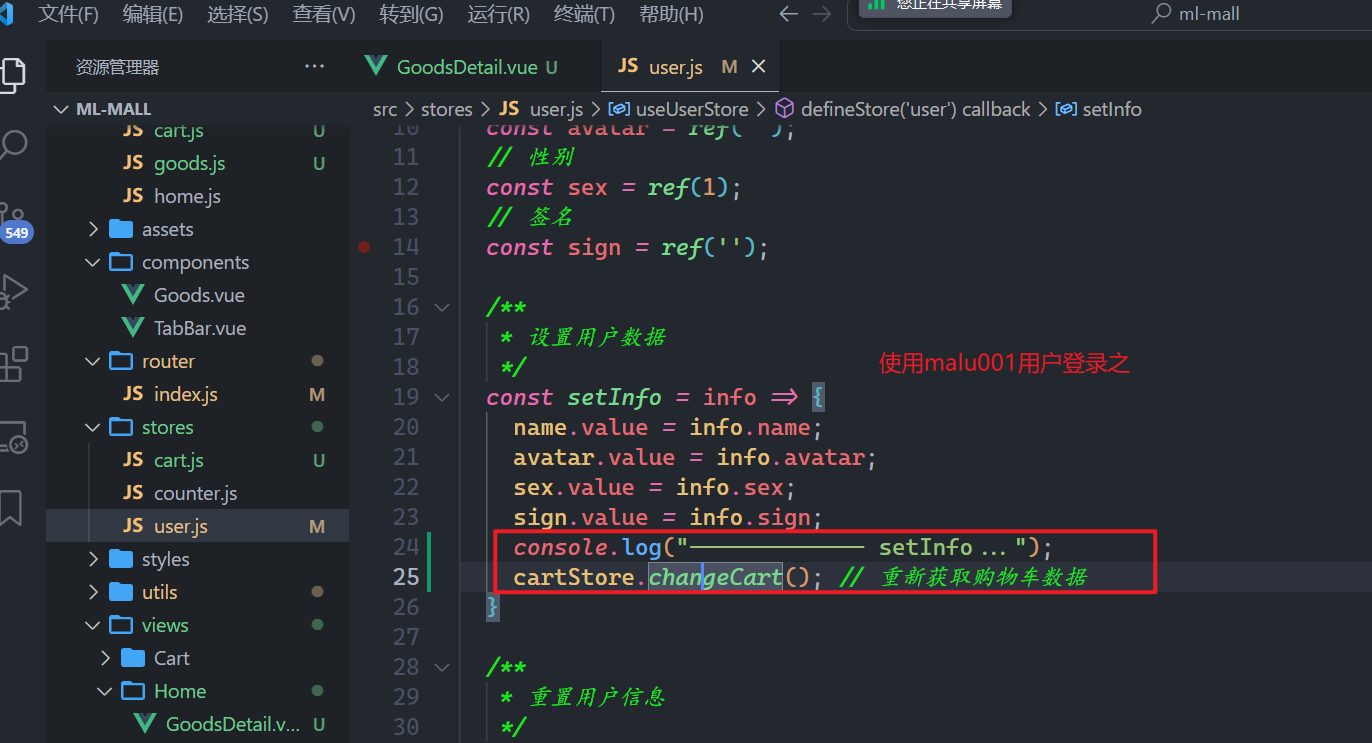
Task: Click changeCart on line 25
Action: point(715,577)
